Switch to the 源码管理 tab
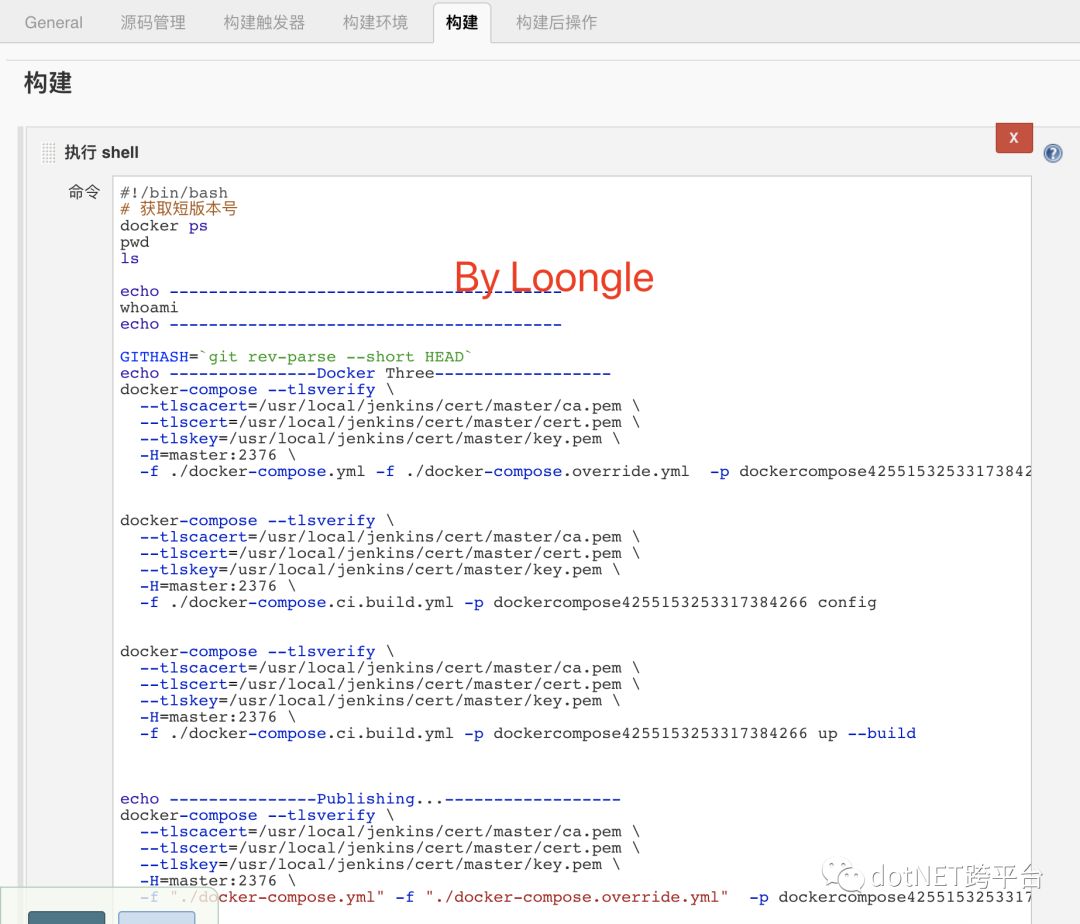 point(153,23)
